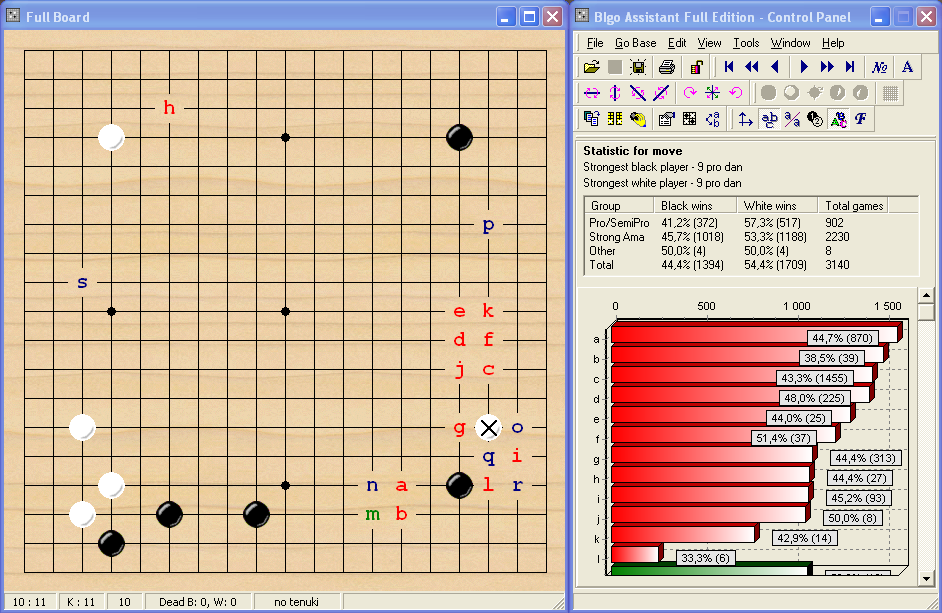Open the properties sheet icon

[666, 119]
